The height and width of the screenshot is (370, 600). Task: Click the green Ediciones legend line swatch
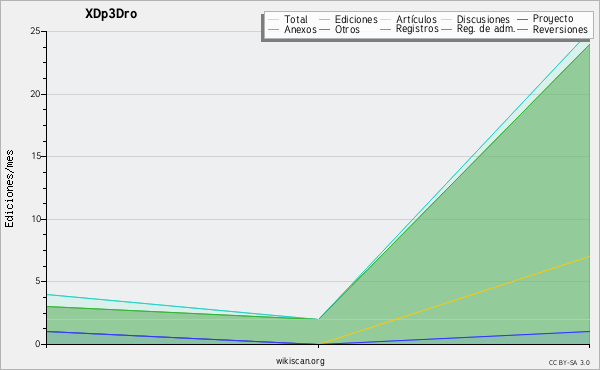click(324, 20)
